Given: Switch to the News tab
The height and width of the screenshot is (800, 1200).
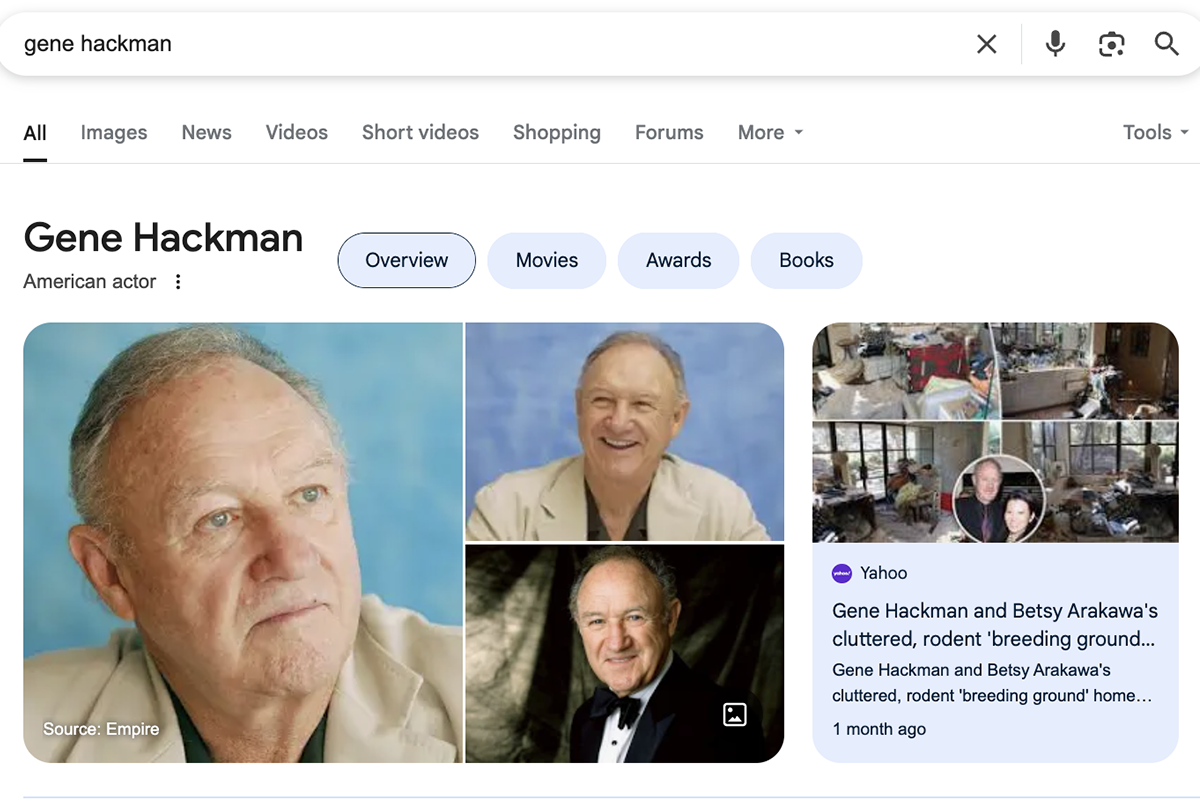Looking at the screenshot, I should coord(207,132).
